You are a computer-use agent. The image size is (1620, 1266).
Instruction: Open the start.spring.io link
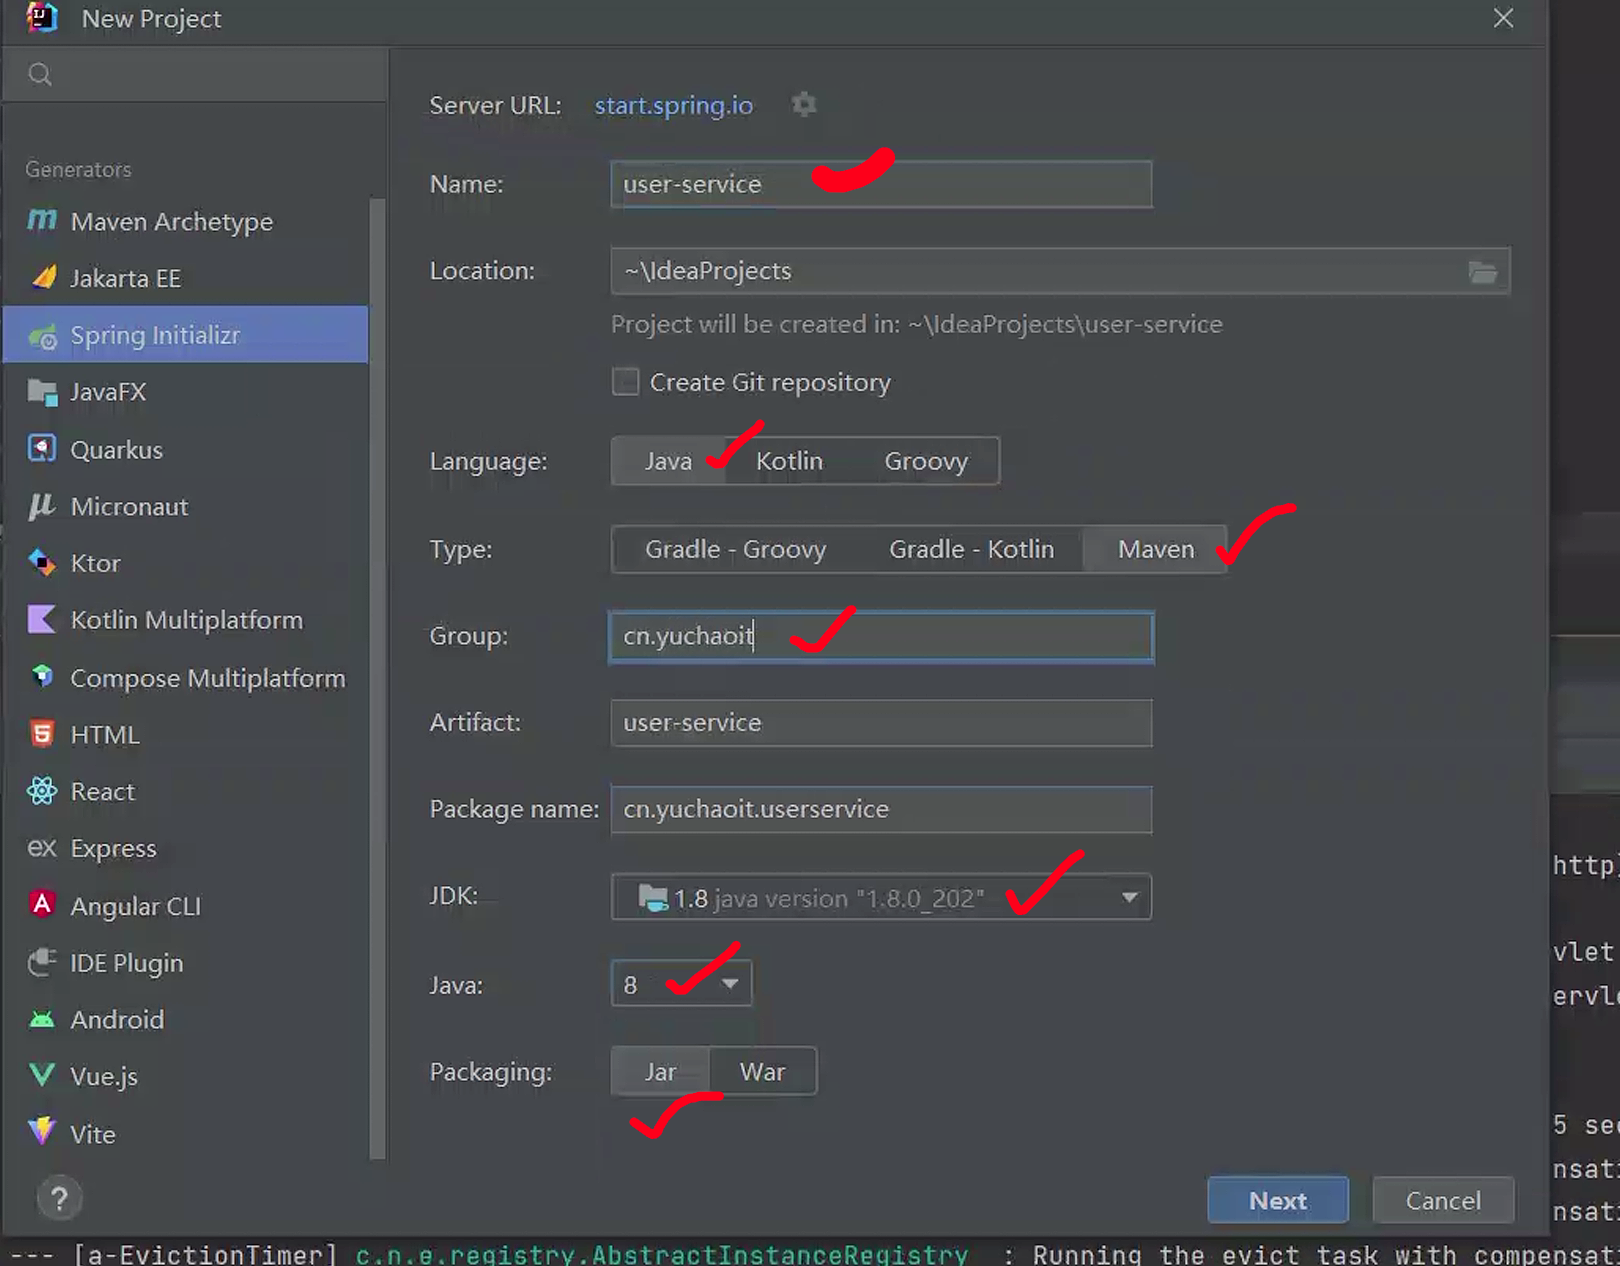(x=673, y=105)
